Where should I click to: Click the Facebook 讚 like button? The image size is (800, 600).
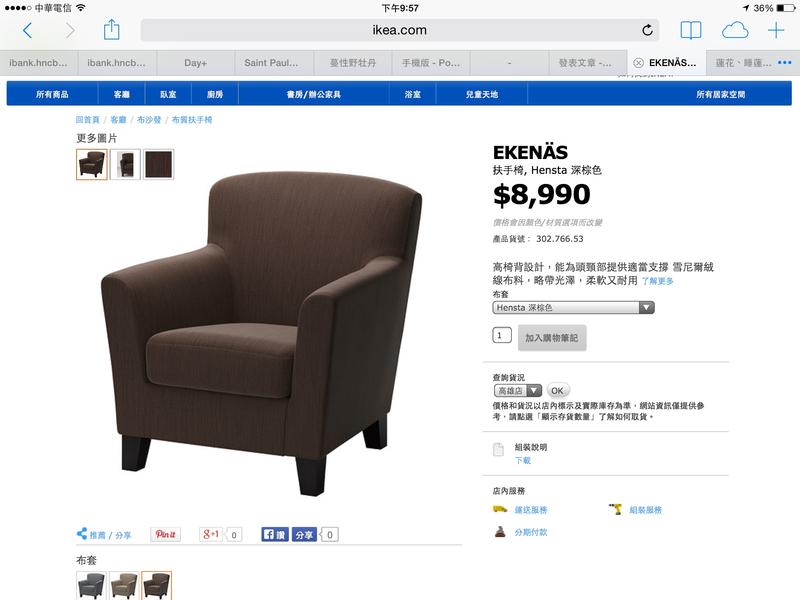(x=274, y=534)
